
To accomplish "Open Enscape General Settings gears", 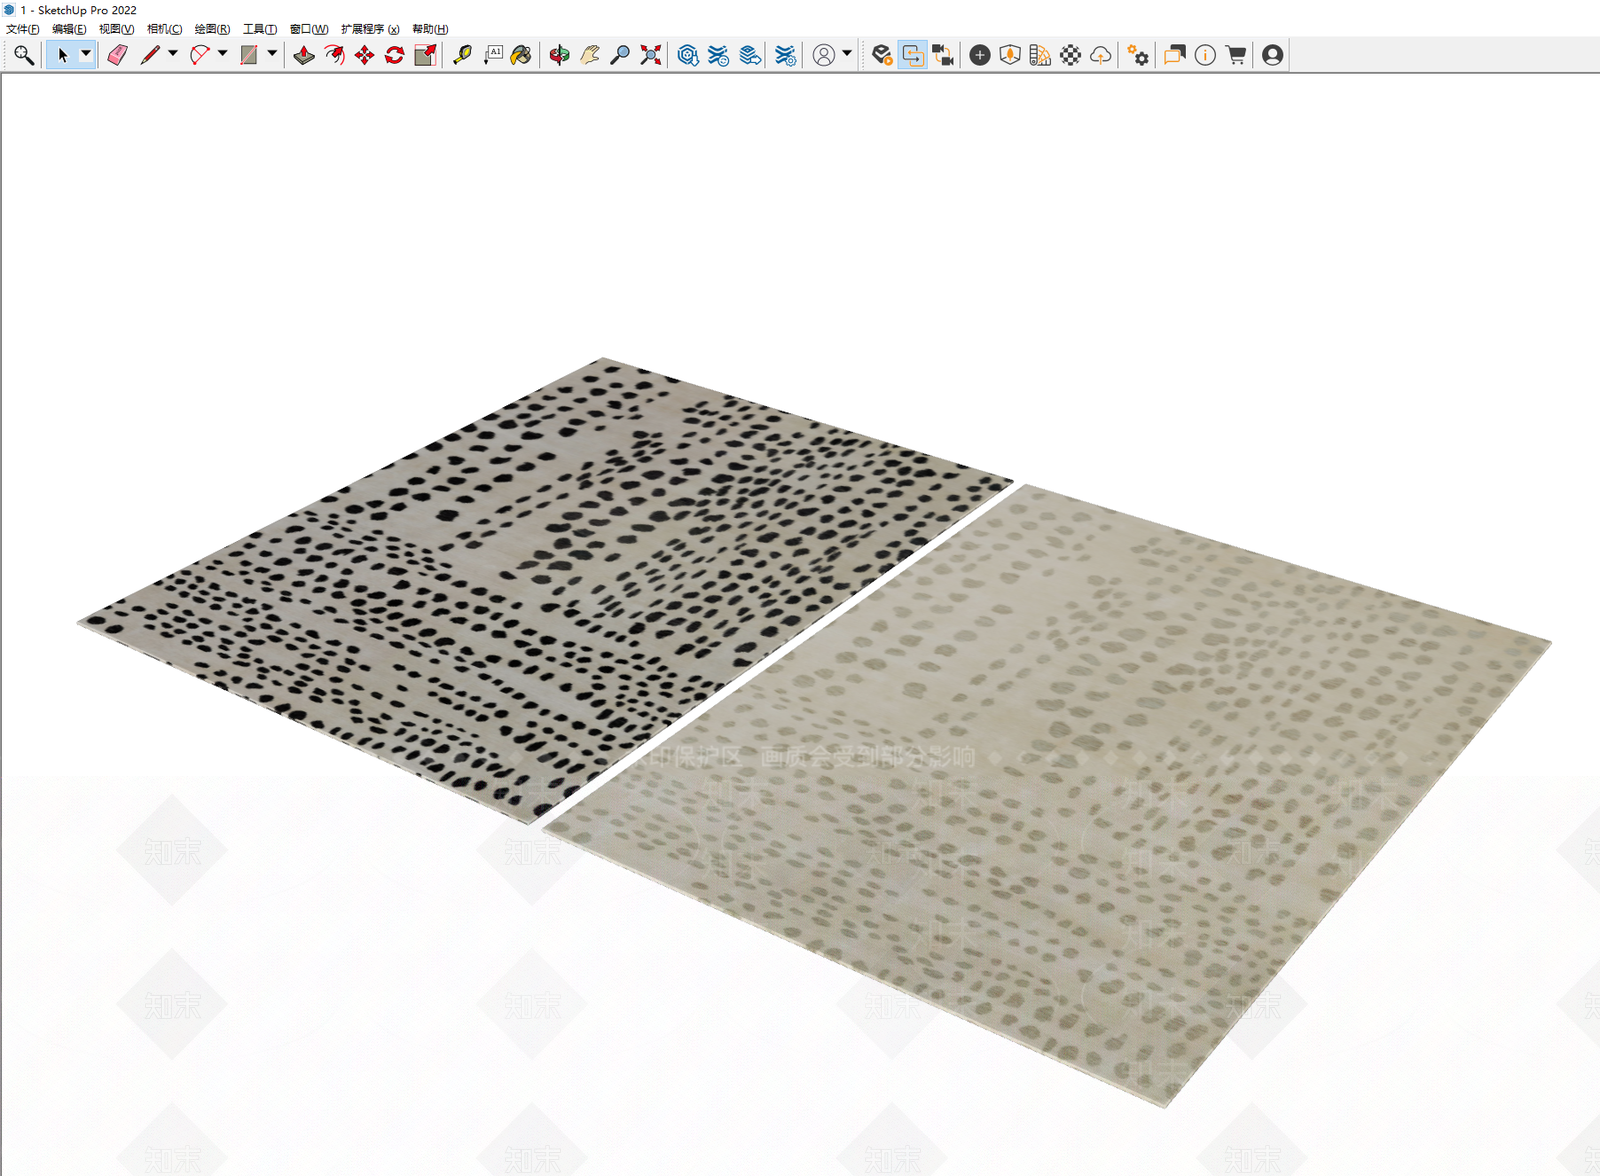I will 1138,55.
